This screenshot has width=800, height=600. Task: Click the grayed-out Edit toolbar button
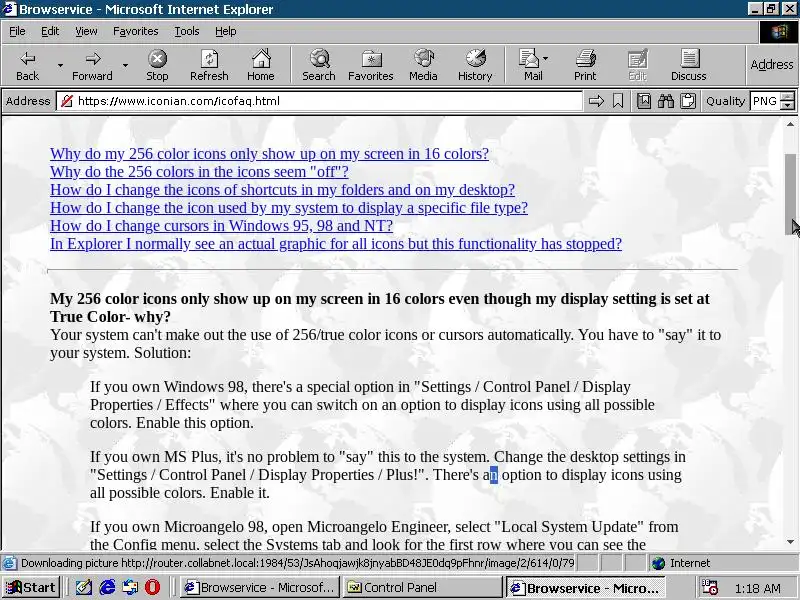pos(637,65)
